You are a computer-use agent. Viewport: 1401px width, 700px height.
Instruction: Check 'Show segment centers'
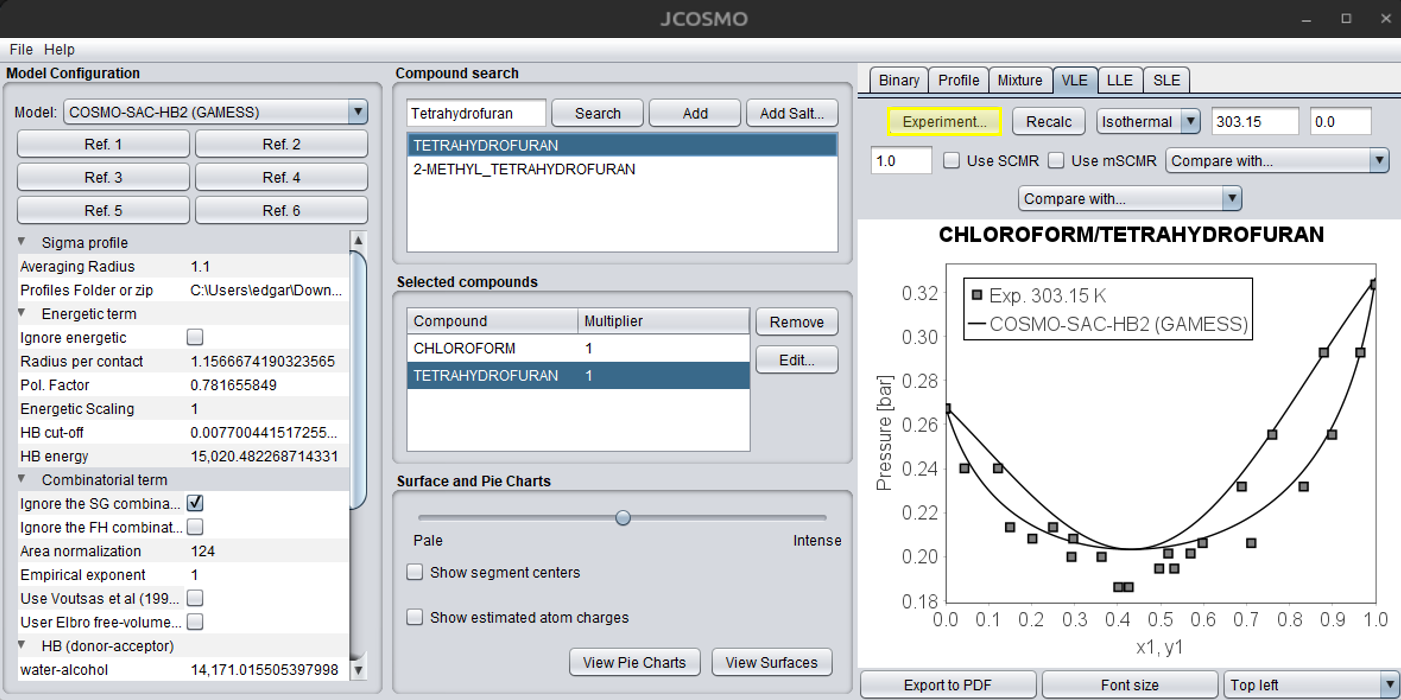coord(414,572)
